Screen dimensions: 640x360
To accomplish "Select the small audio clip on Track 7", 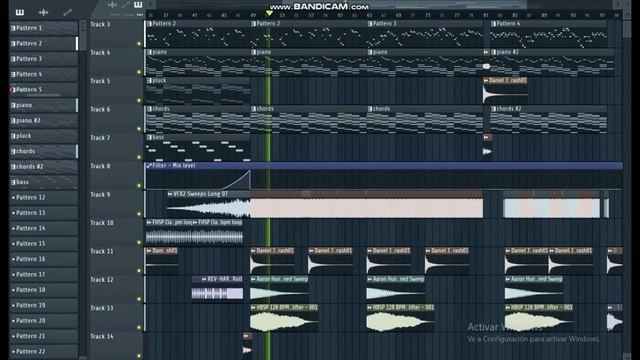I will click(x=487, y=147).
